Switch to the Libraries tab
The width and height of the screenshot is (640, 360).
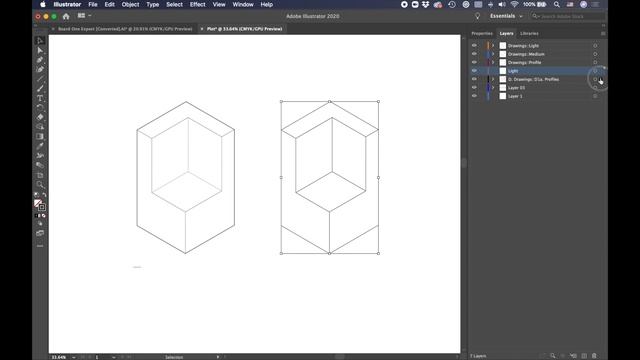pyautogui.click(x=529, y=33)
